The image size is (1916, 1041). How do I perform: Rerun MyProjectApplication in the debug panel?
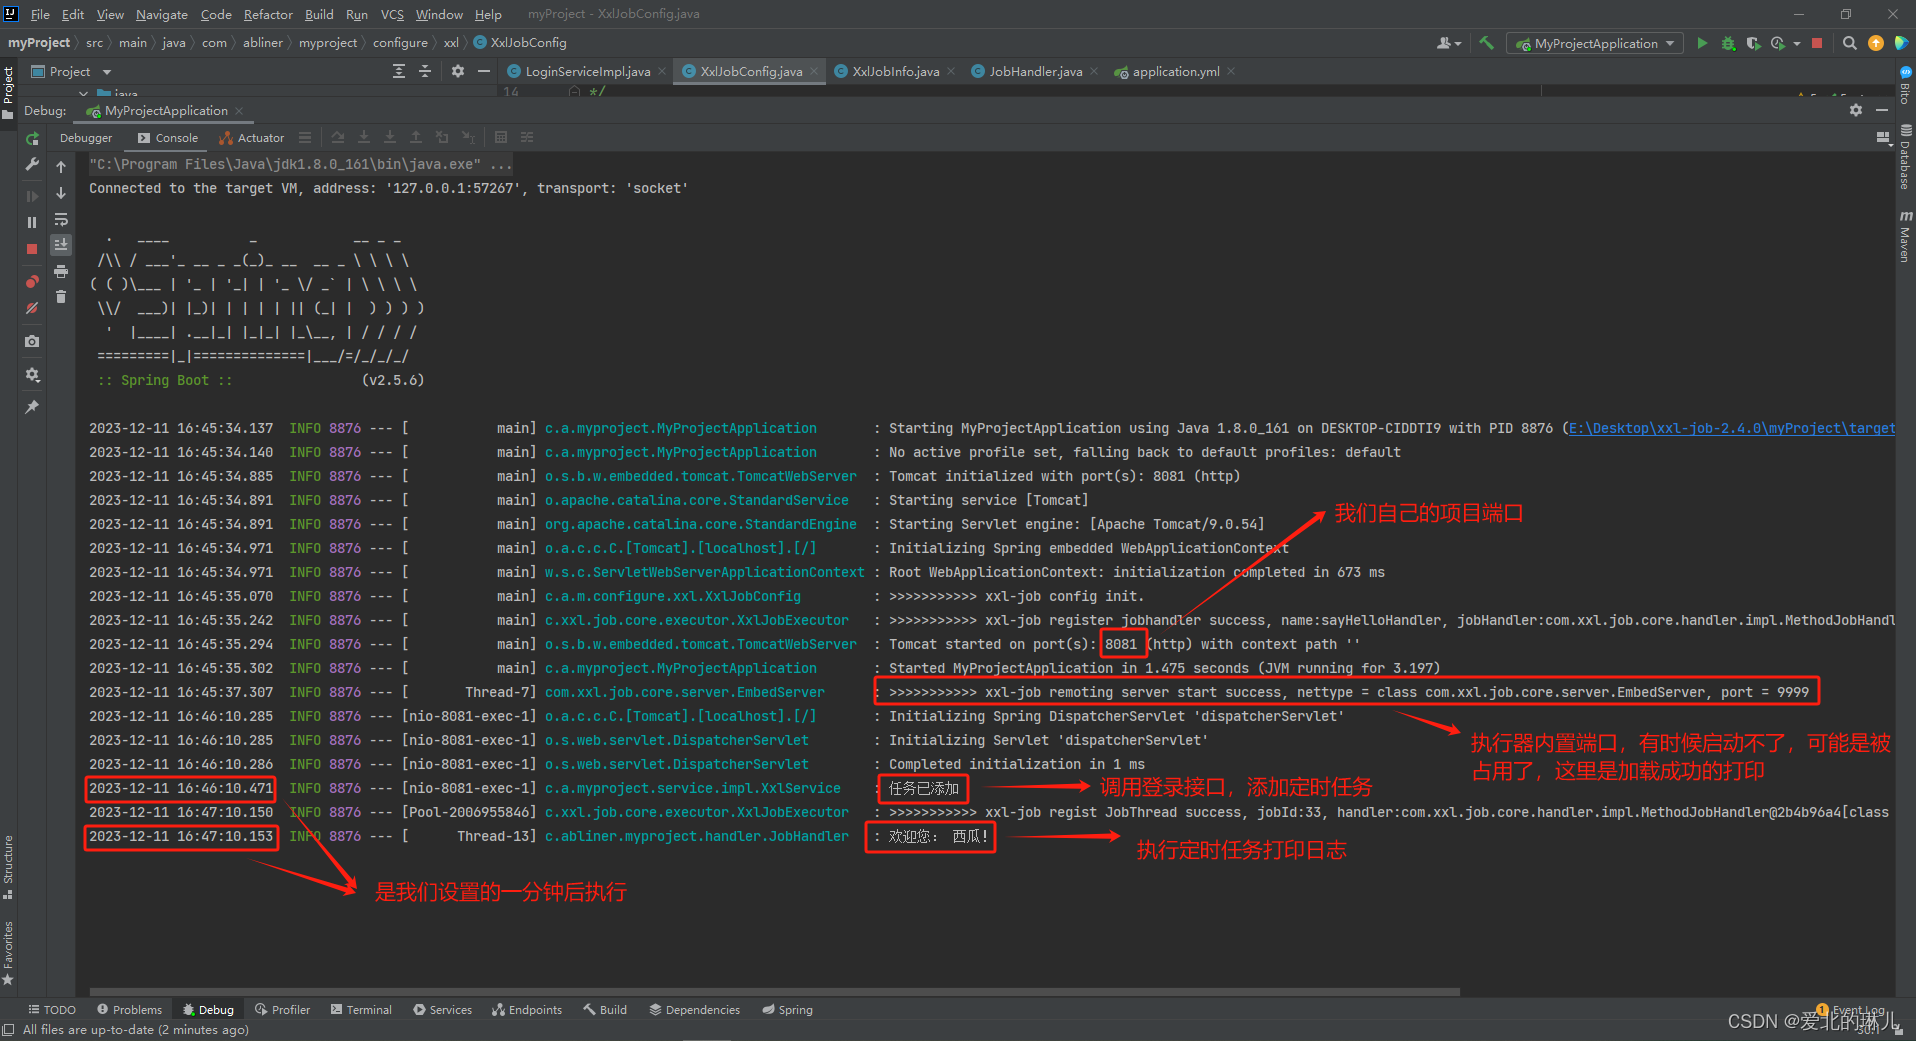pyautogui.click(x=32, y=138)
